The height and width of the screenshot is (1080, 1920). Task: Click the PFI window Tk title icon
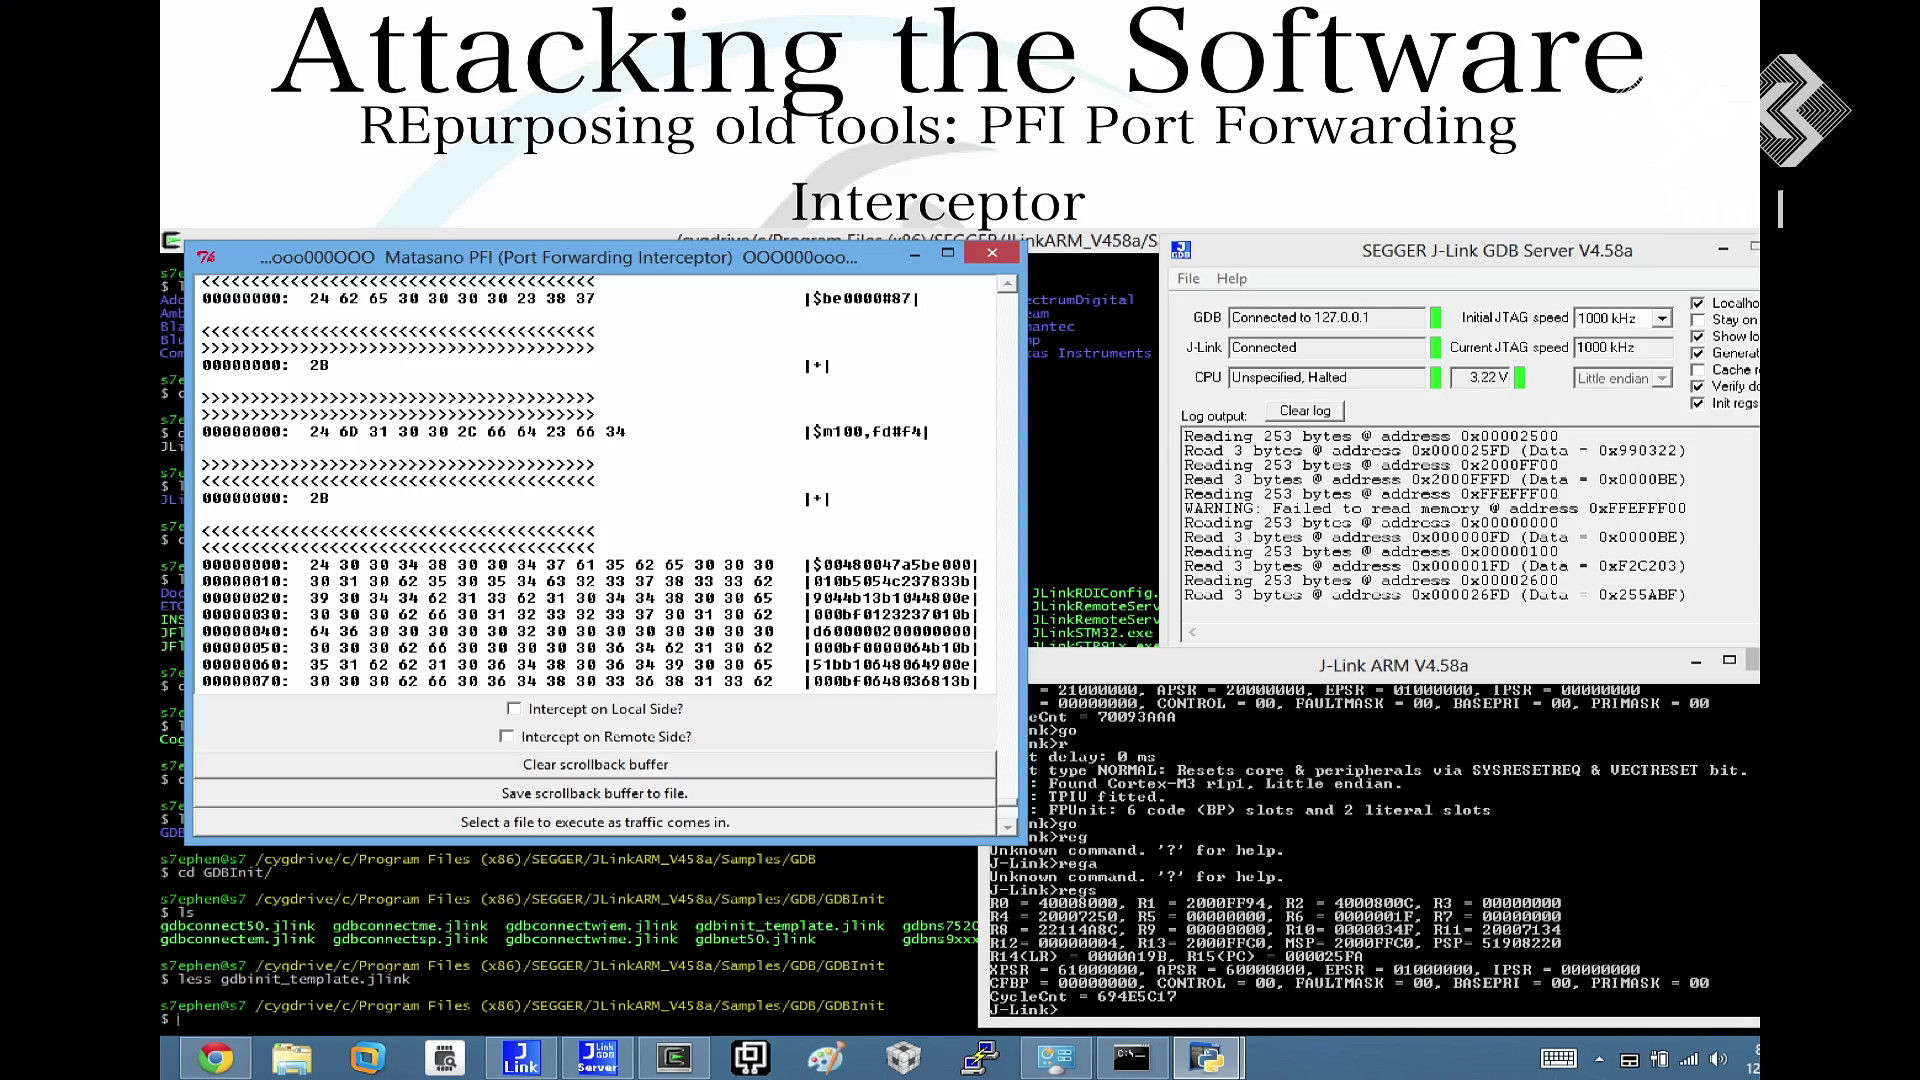click(x=206, y=256)
